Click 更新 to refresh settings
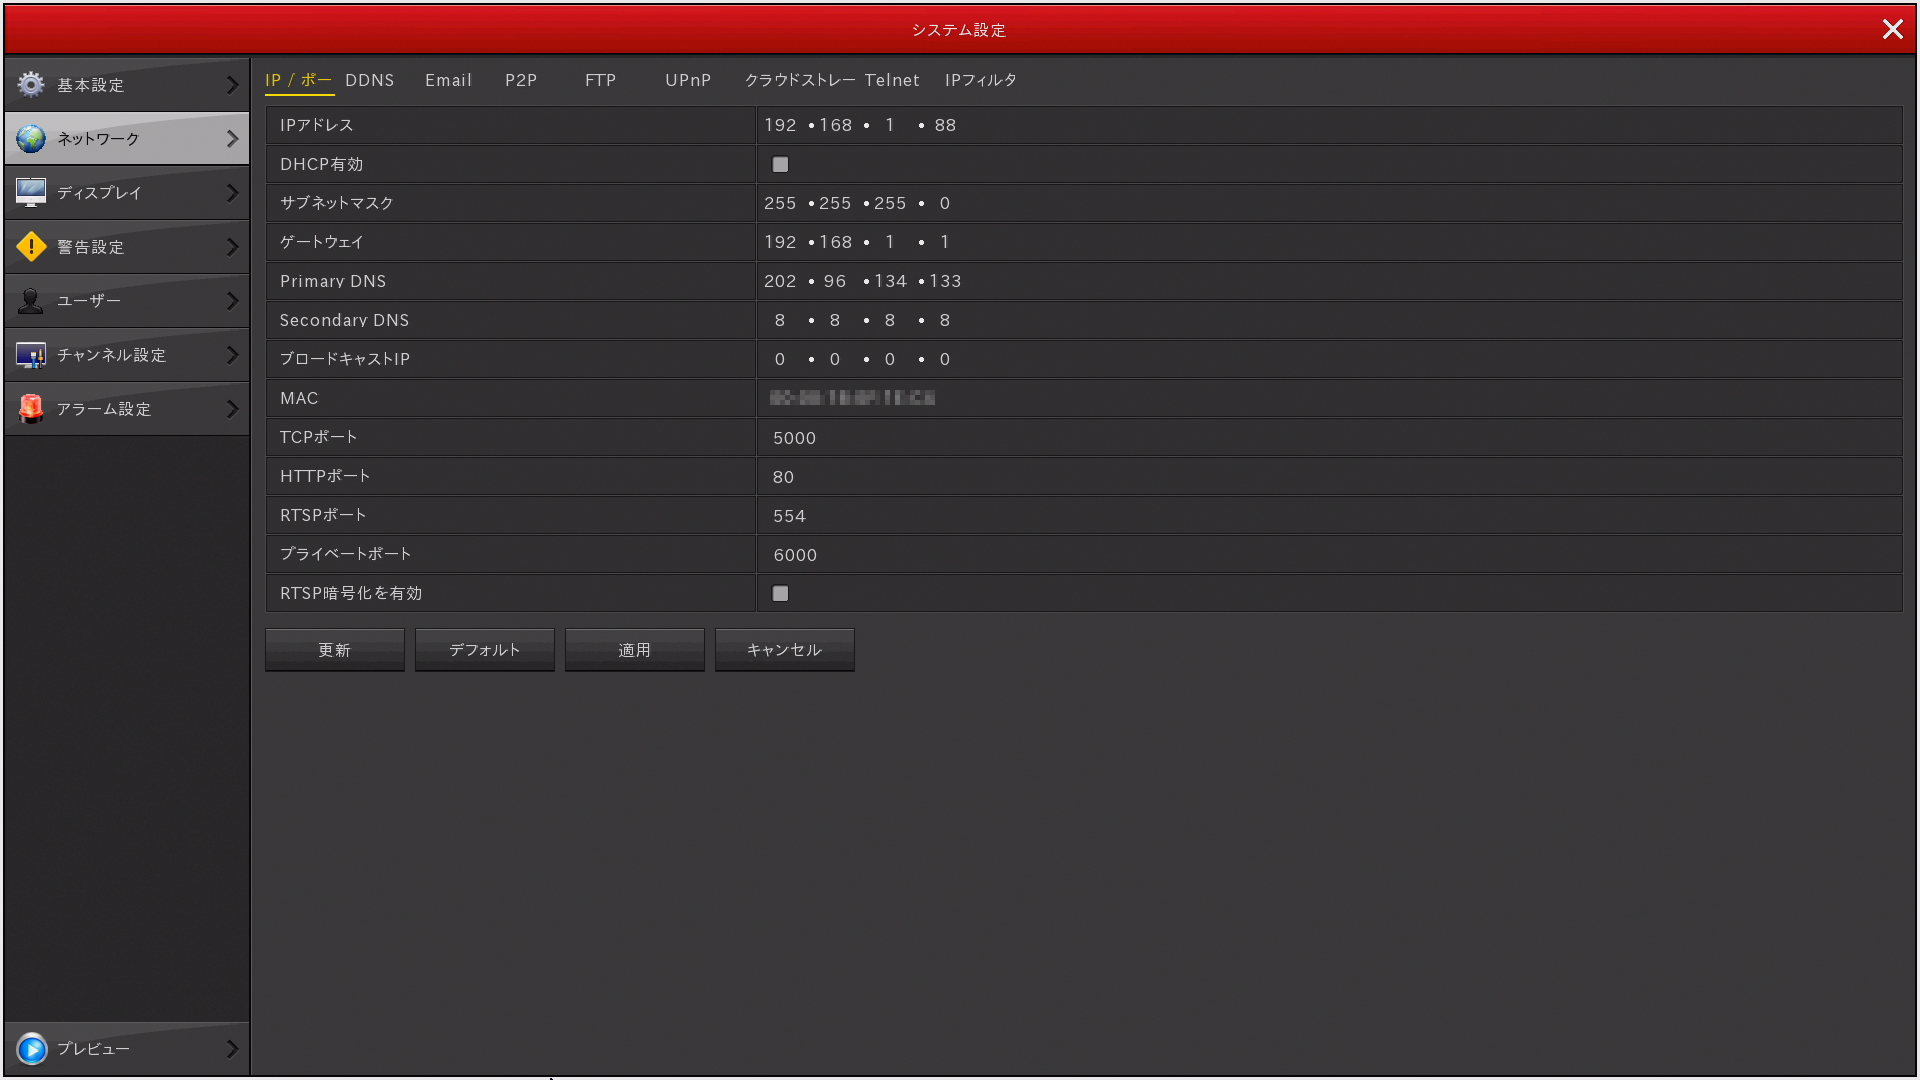Screen dimensions: 1920x1080 click(335, 649)
